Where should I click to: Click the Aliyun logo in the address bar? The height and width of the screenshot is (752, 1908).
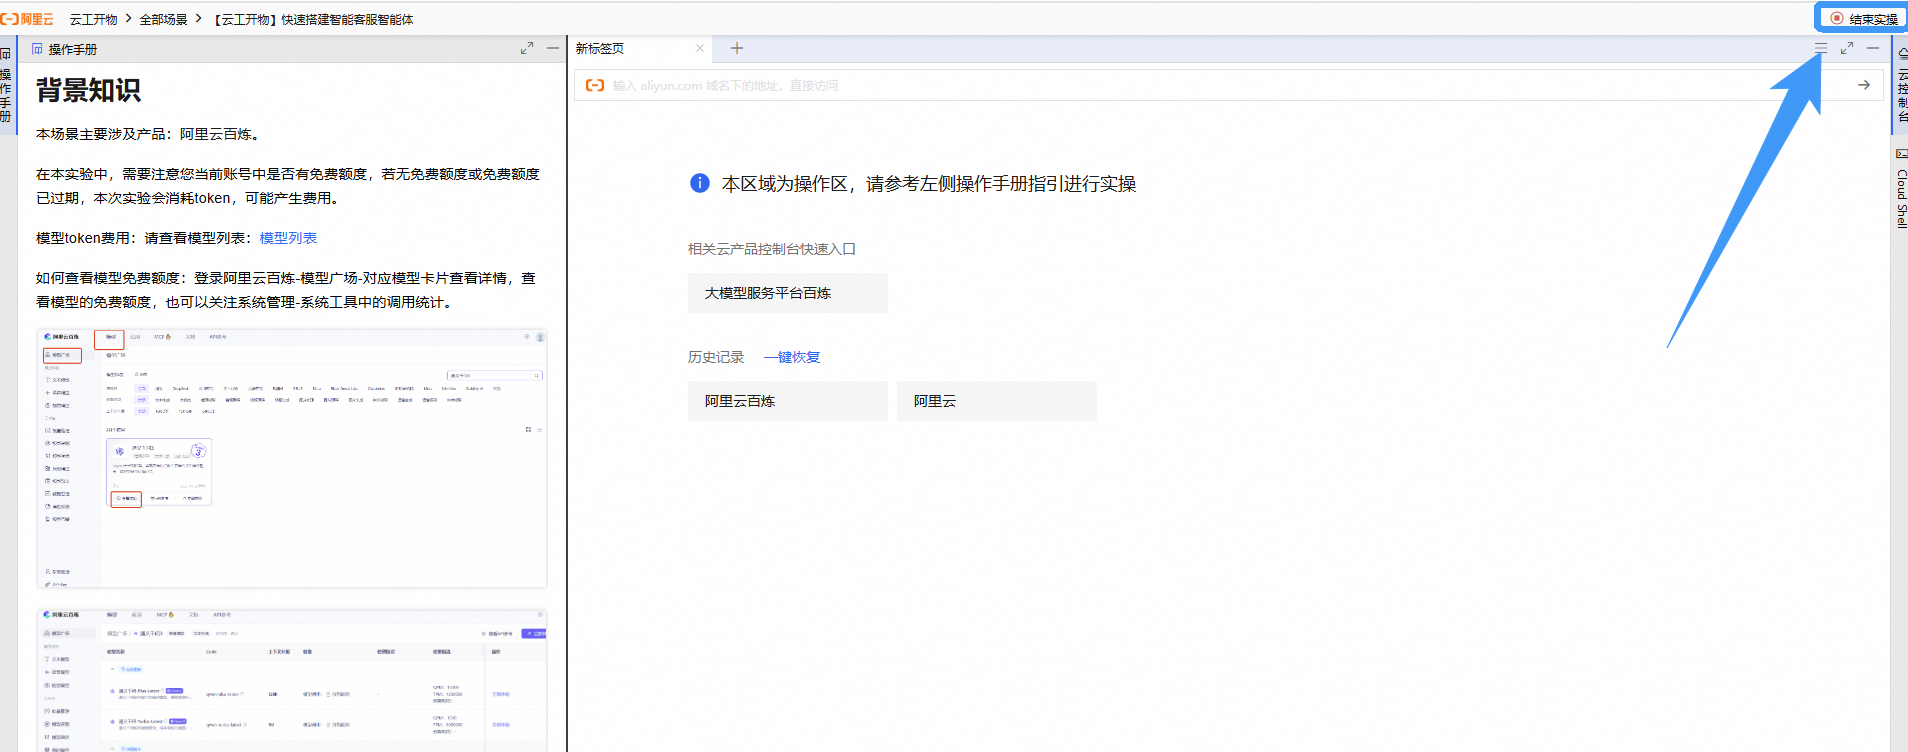tap(595, 85)
